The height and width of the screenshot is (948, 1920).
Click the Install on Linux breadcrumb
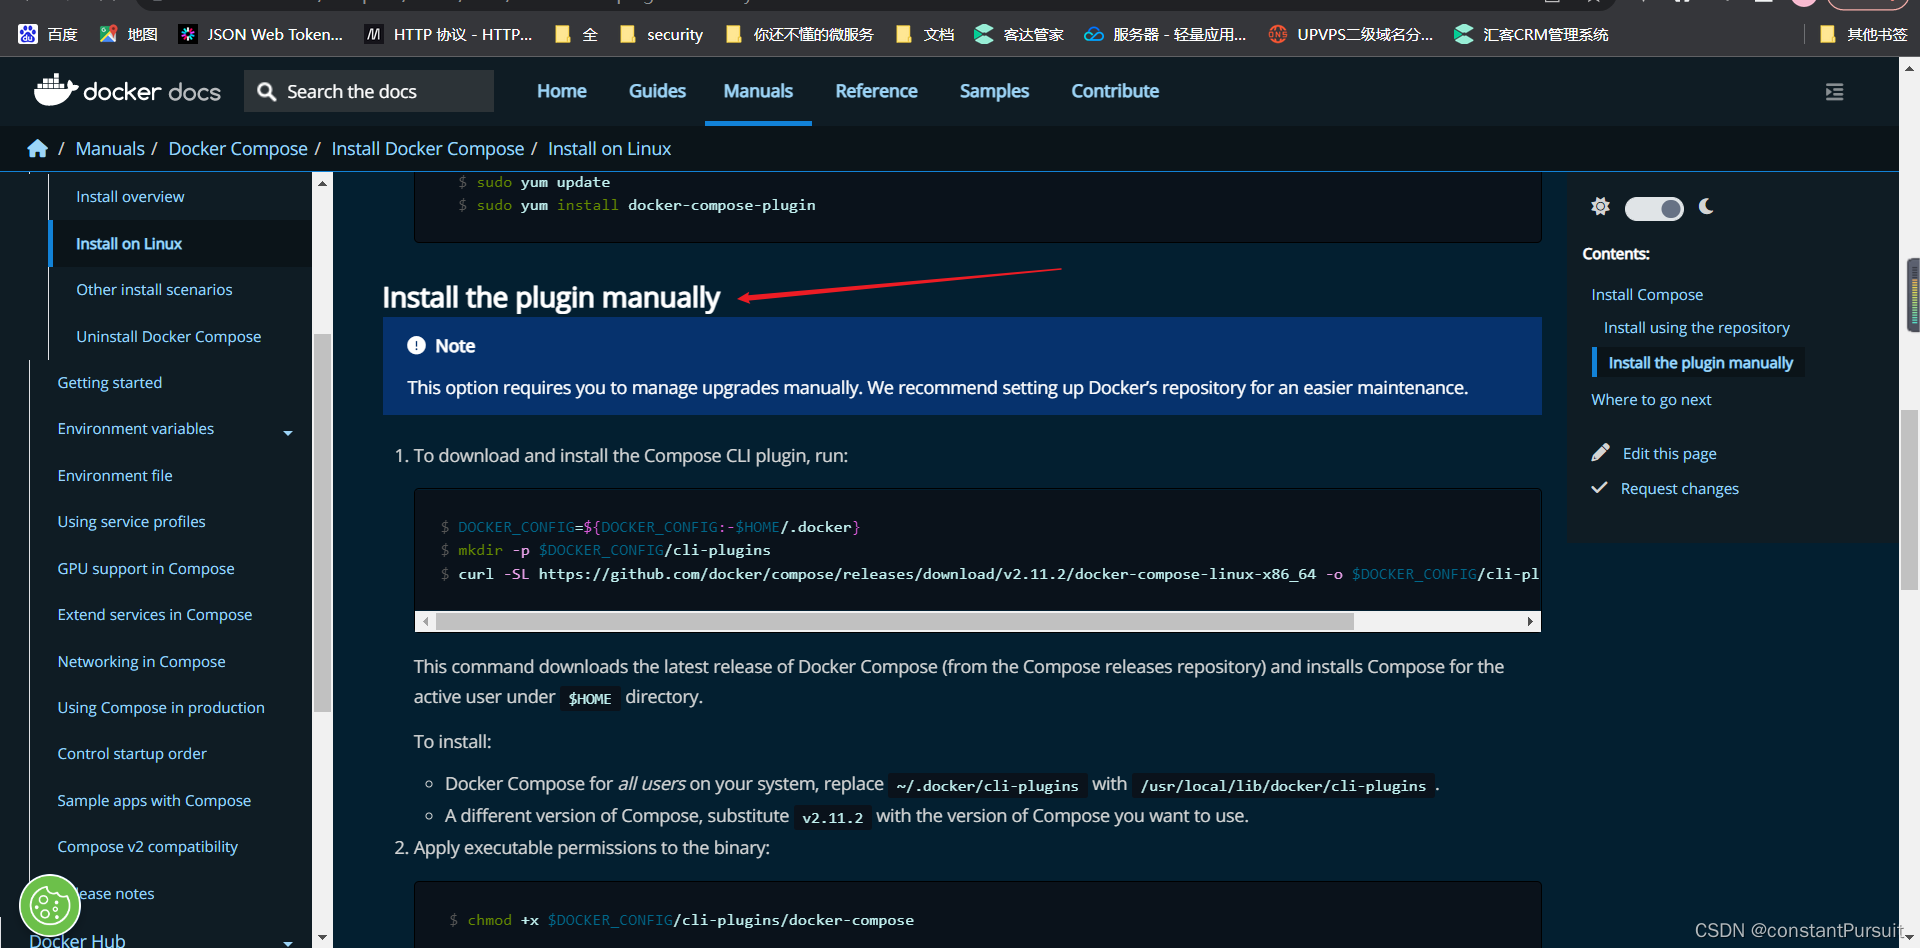609,149
